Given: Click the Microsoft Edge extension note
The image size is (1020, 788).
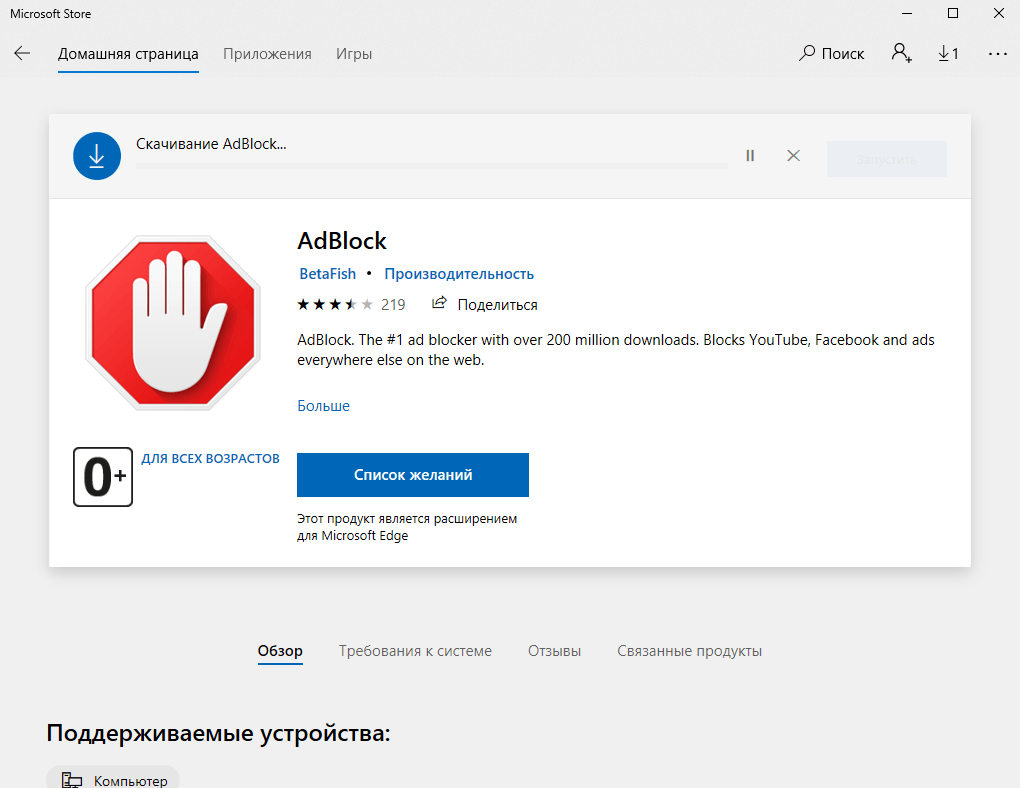Looking at the screenshot, I should pos(407,527).
